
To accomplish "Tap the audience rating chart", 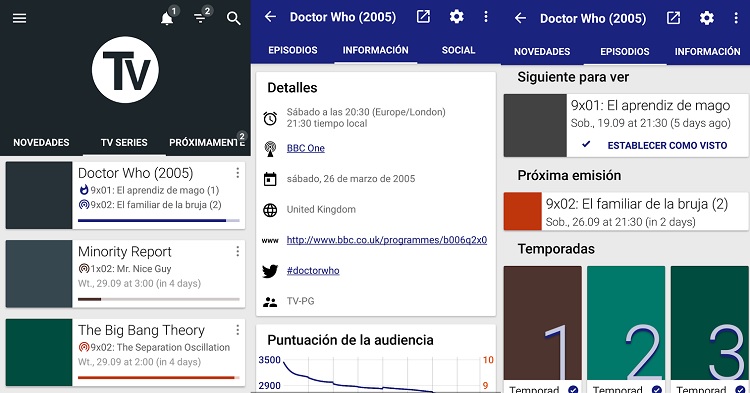I will tap(376, 374).
